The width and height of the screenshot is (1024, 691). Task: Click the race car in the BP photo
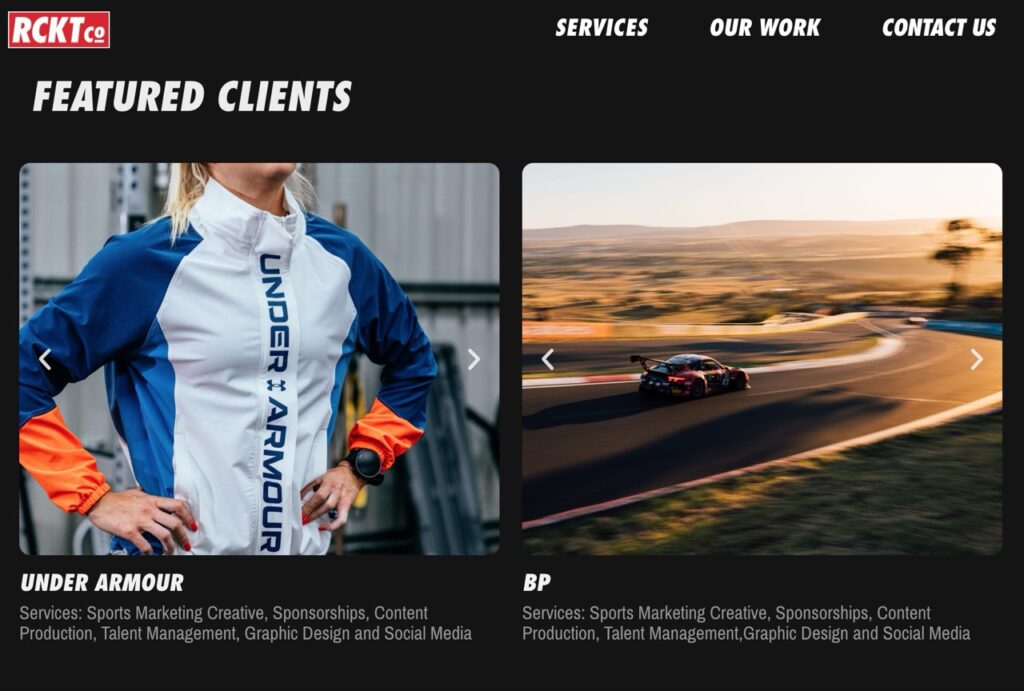(690, 376)
